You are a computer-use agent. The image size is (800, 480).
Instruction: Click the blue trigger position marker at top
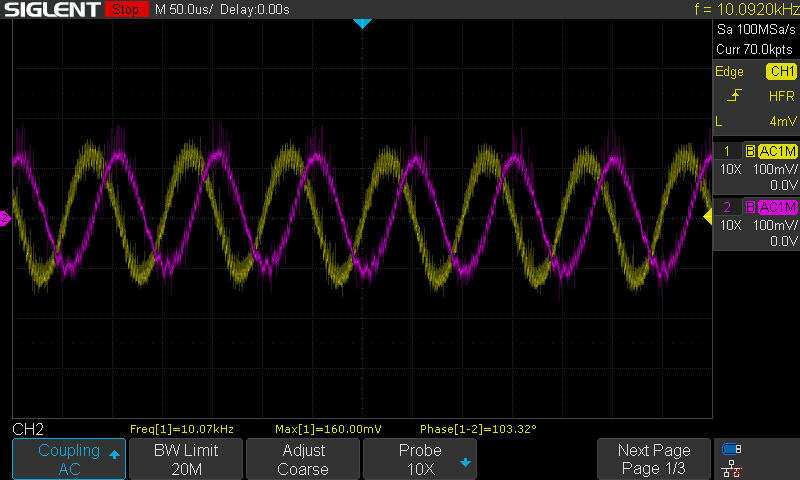coord(362,23)
